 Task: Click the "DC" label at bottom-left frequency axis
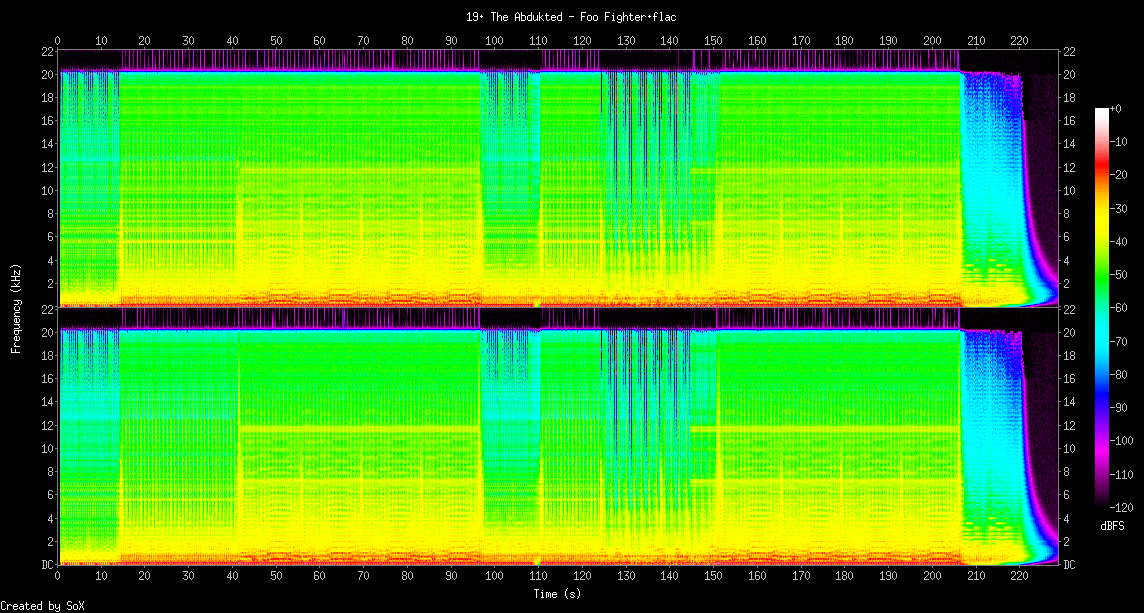[47, 565]
